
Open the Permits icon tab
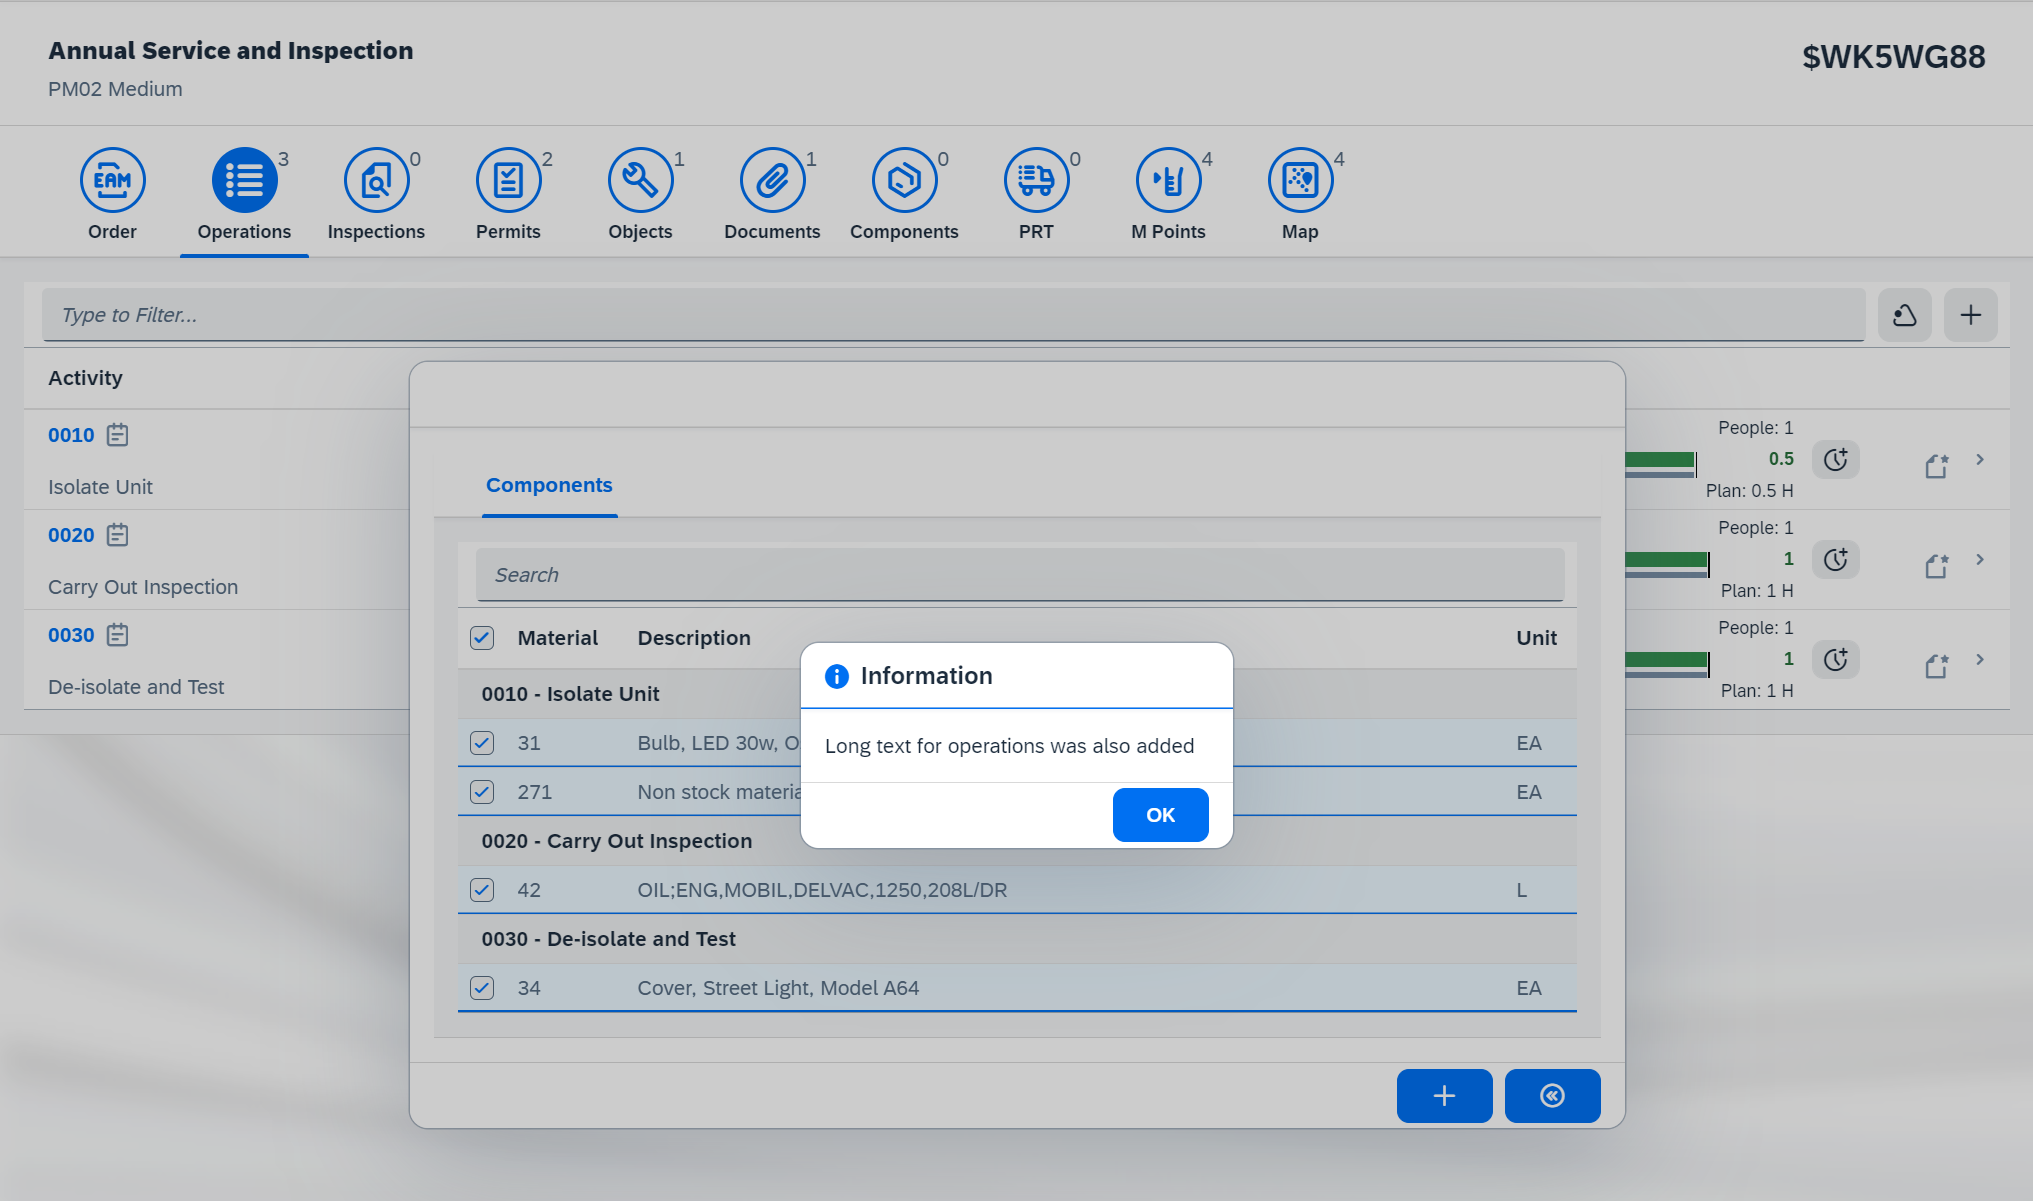508,181
